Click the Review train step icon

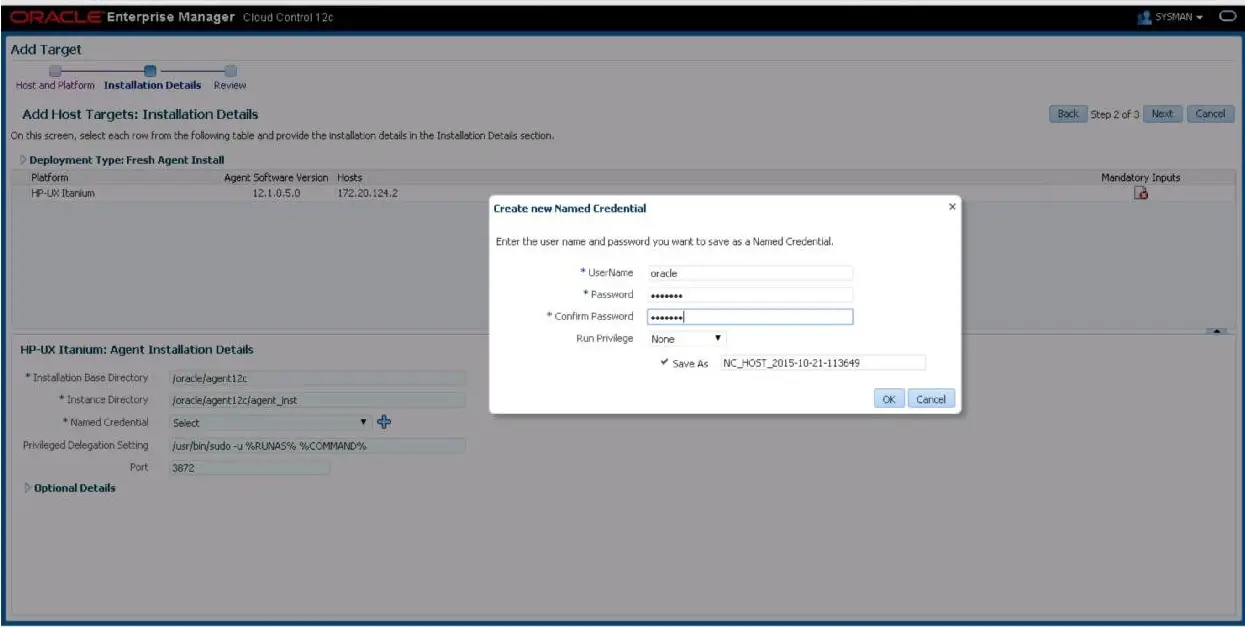click(x=230, y=71)
